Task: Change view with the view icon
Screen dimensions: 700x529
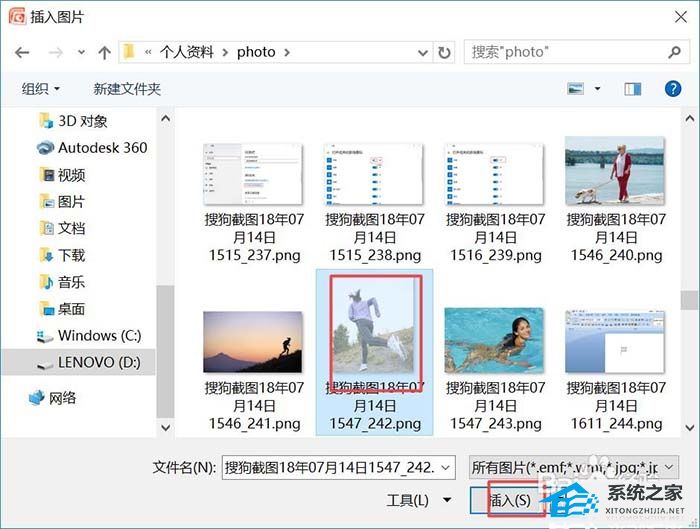Action: click(575, 89)
